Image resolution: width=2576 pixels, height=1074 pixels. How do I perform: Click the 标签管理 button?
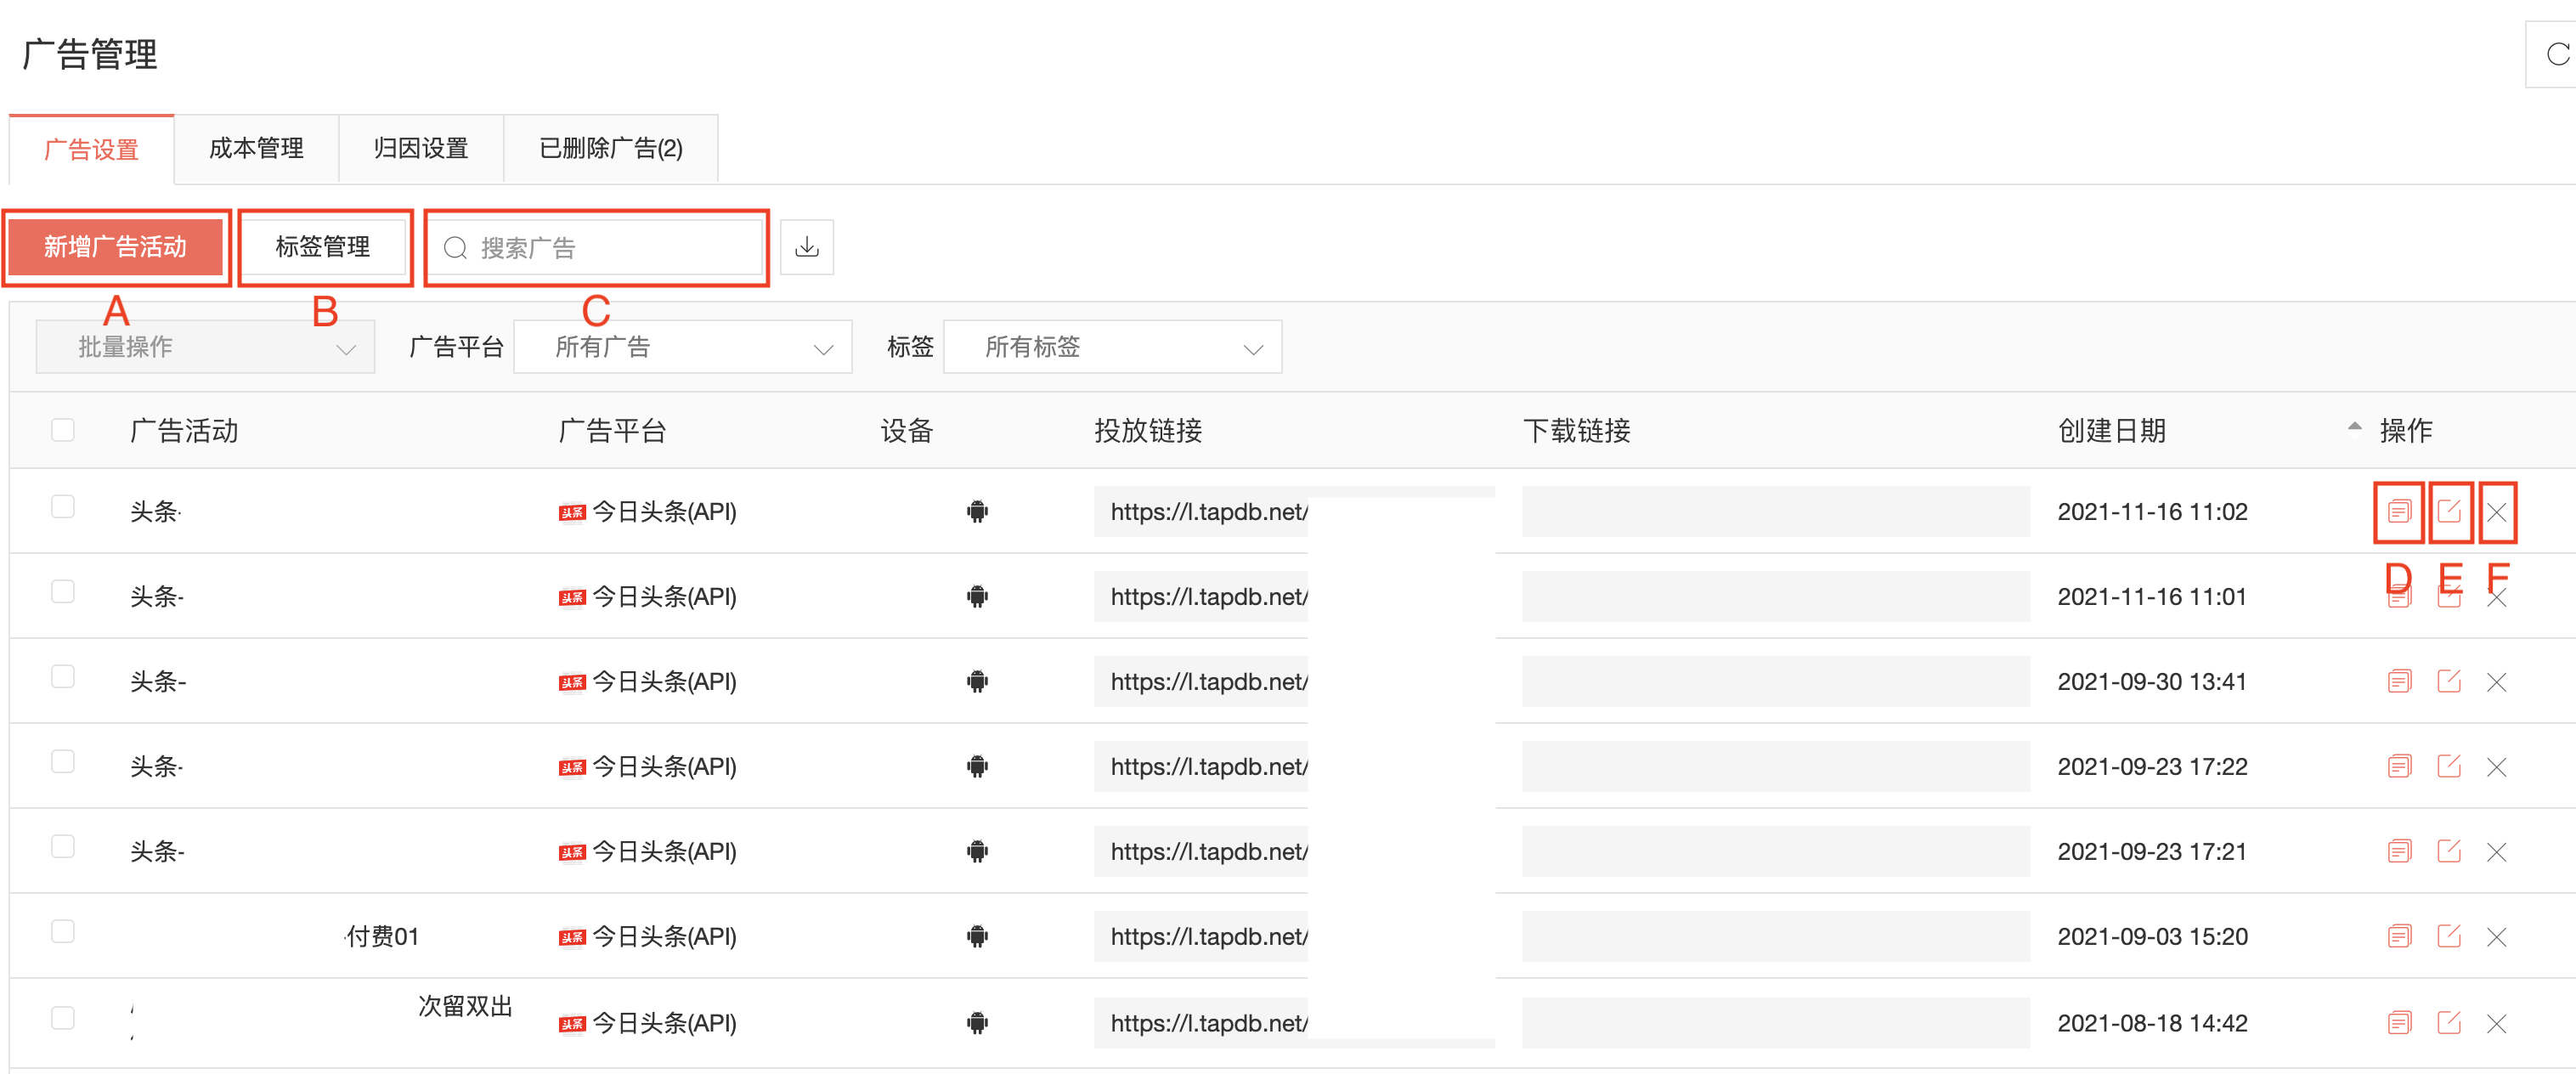pyautogui.click(x=323, y=247)
